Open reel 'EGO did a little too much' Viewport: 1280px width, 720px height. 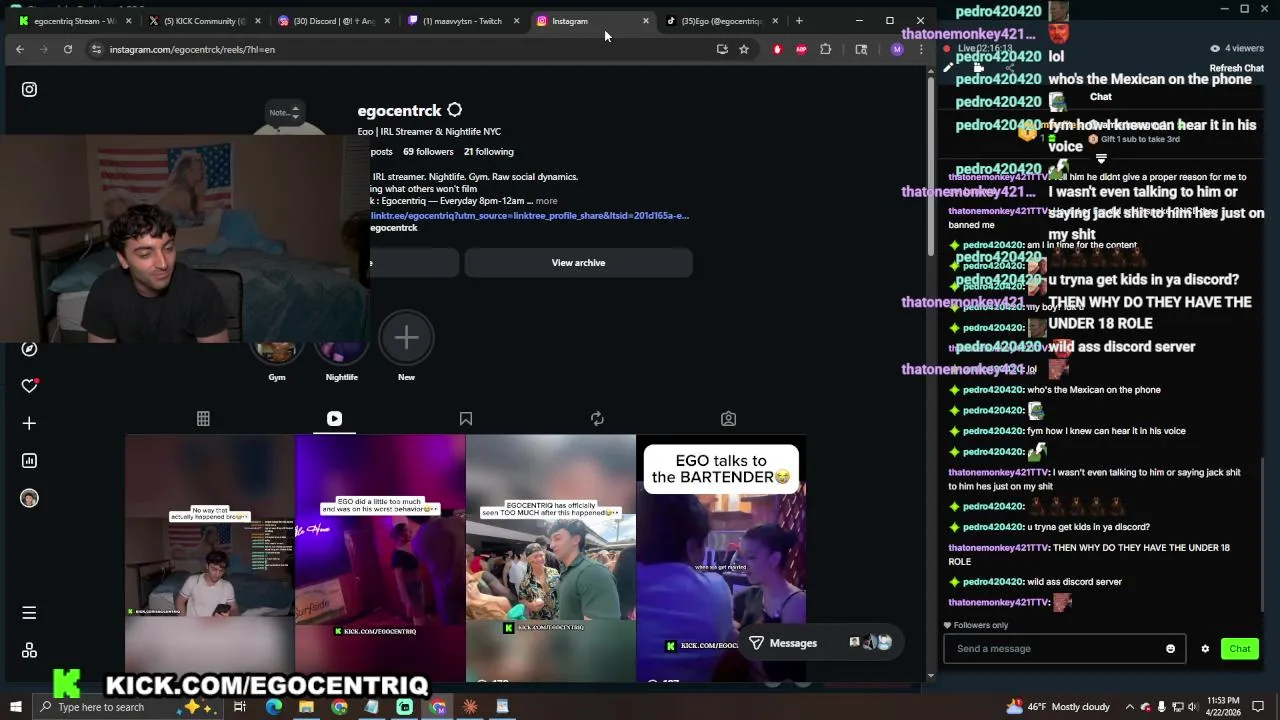pyautogui.click(x=380, y=558)
